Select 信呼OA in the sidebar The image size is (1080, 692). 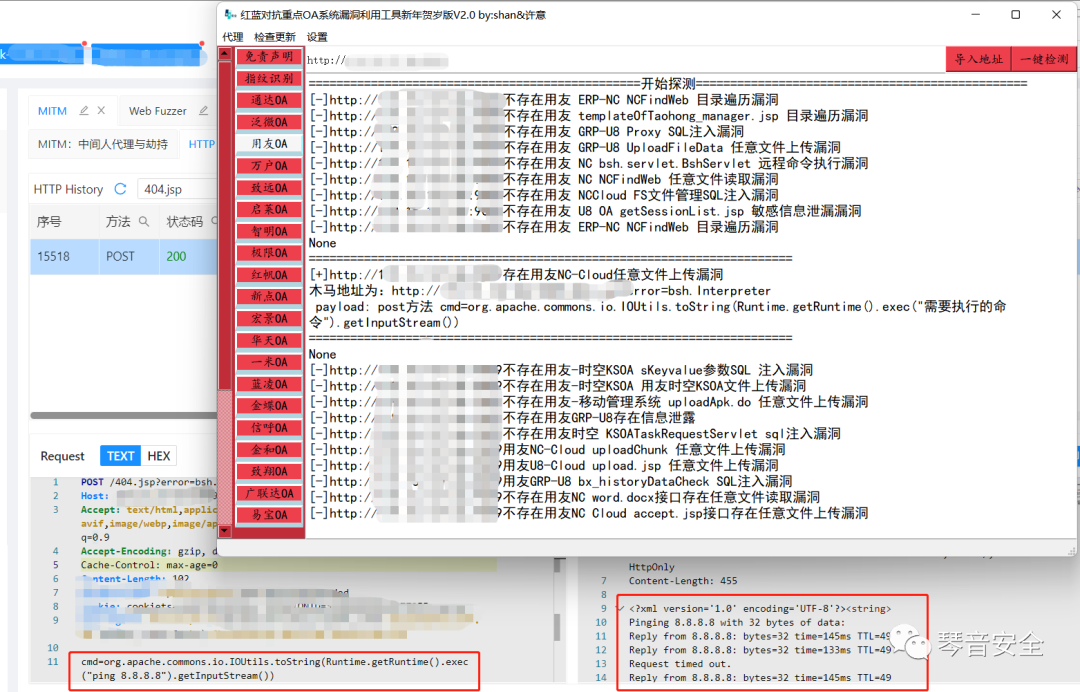(269, 428)
